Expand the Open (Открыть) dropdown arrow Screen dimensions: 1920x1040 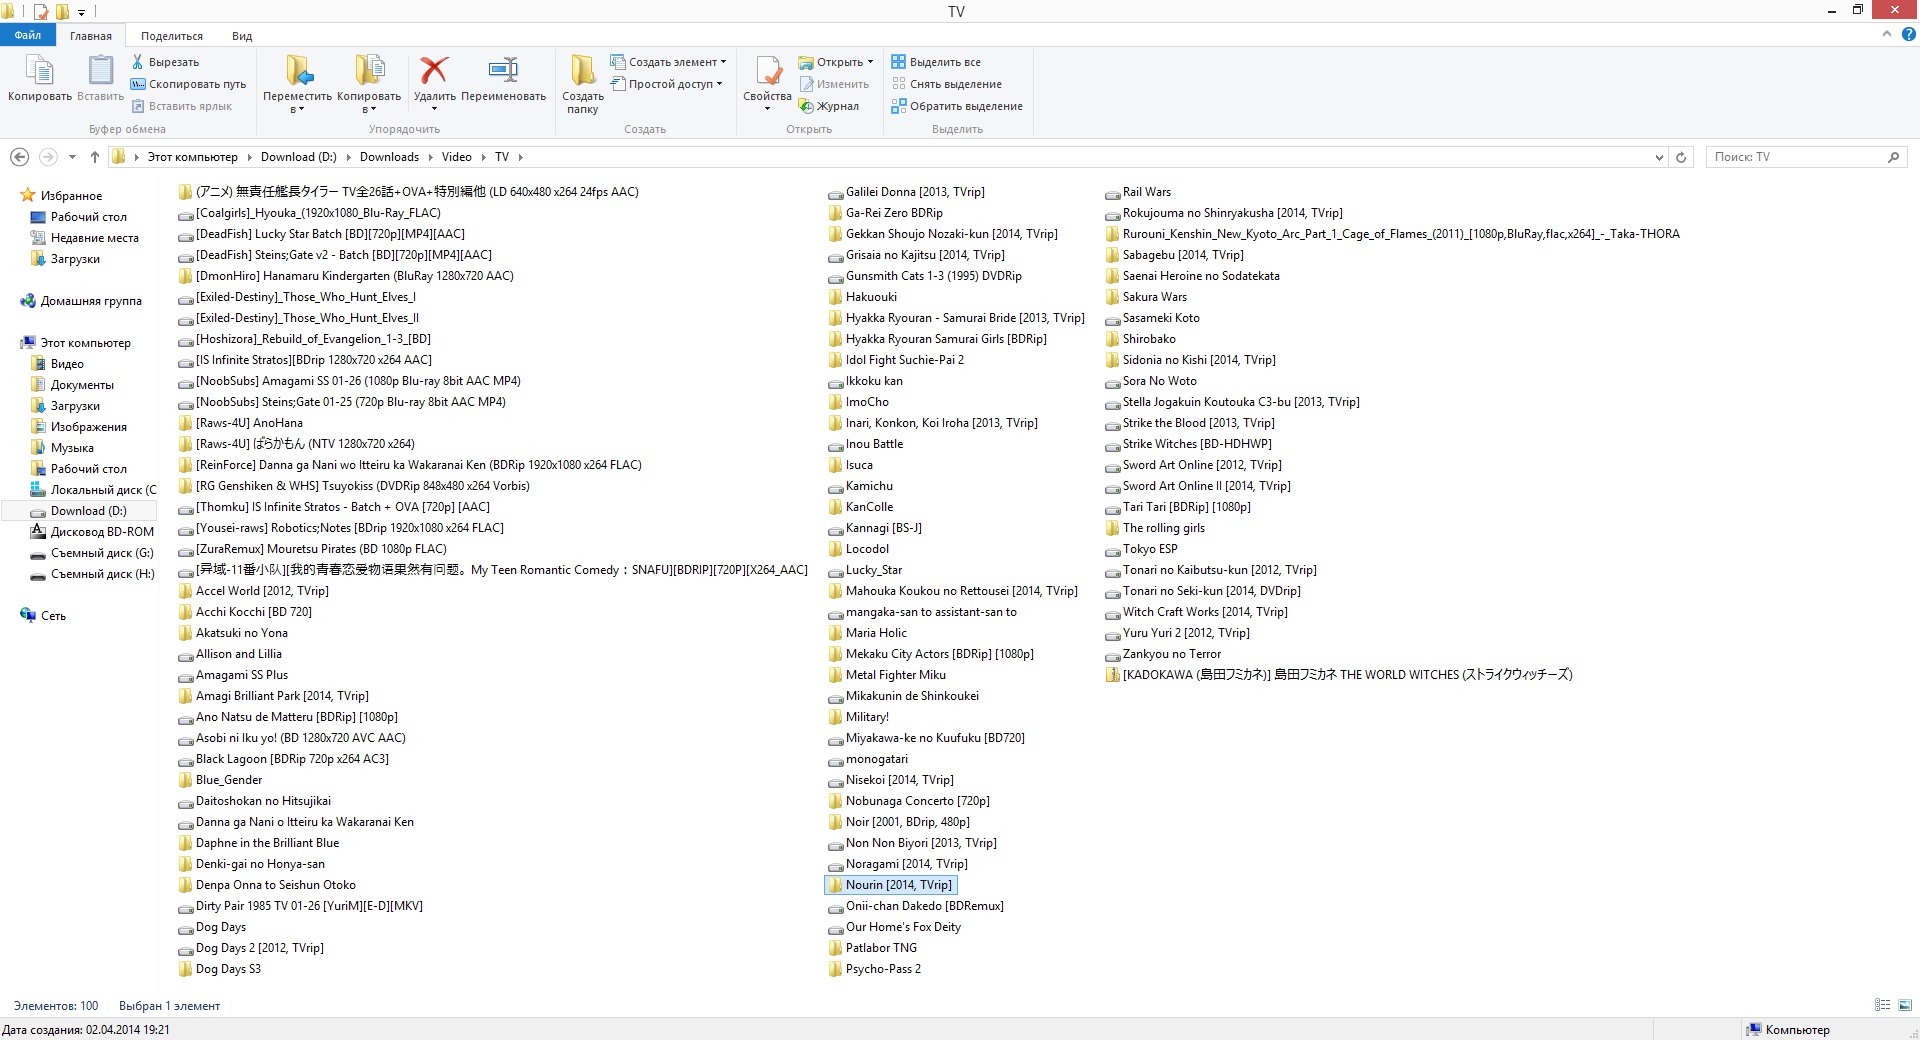(870, 62)
